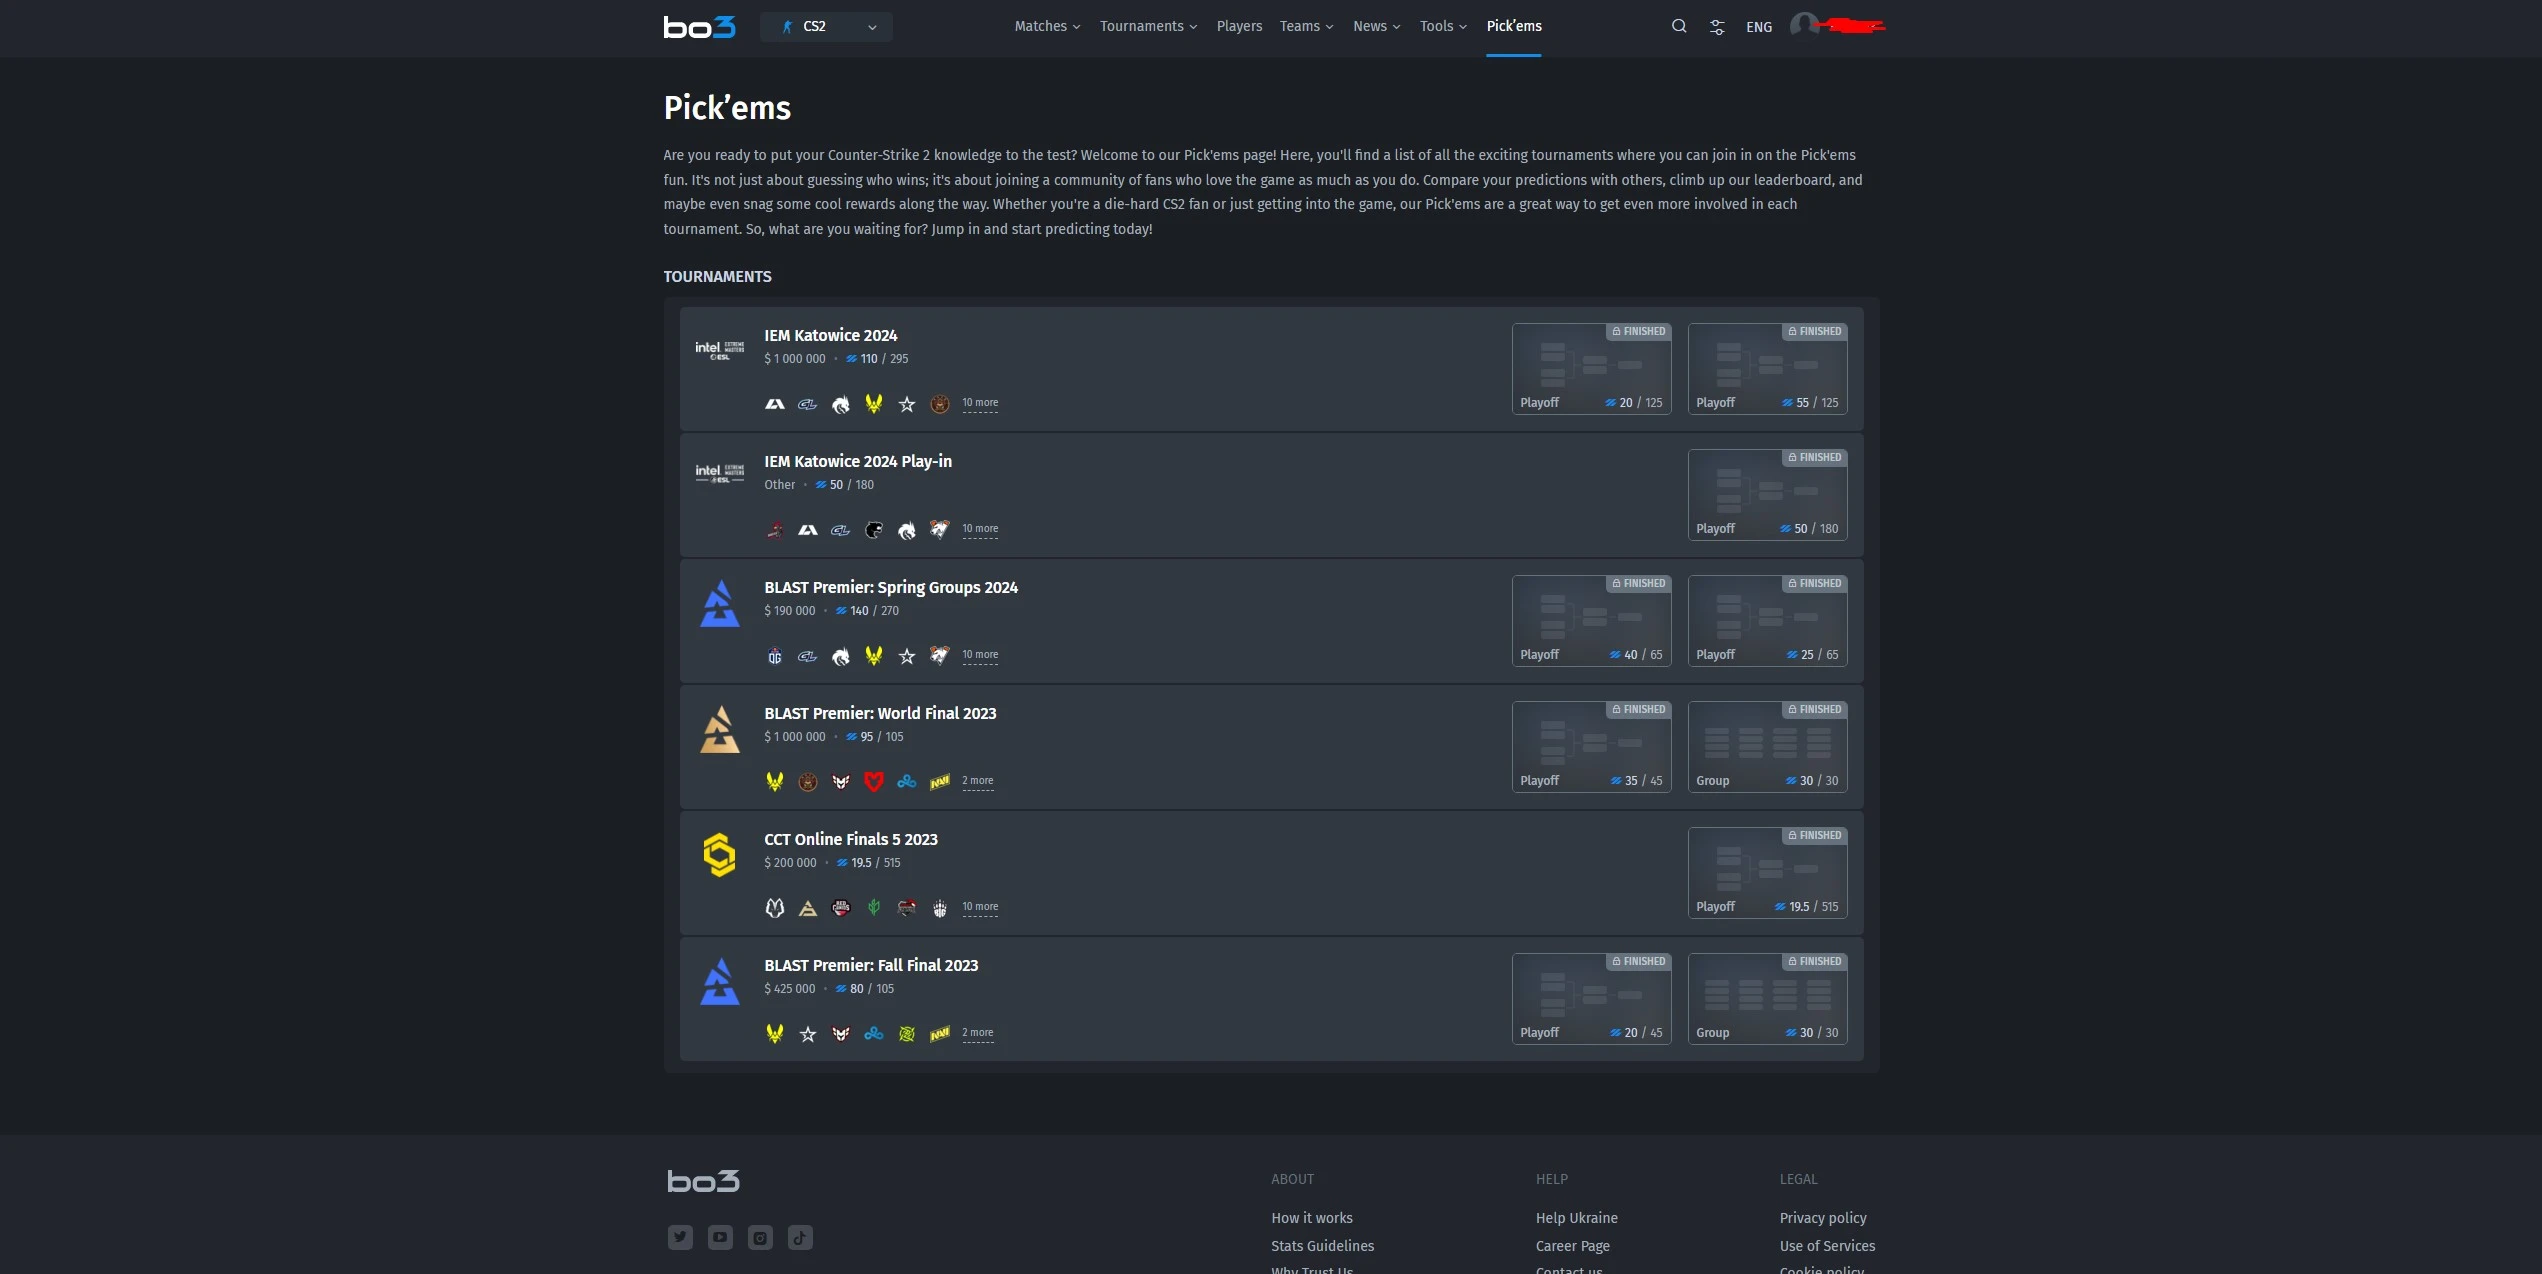This screenshot has width=2542, height=1274.
Task: Show 2 more teams in Fall Final 2023
Action: pyautogui.click(x=978, y=1033)
